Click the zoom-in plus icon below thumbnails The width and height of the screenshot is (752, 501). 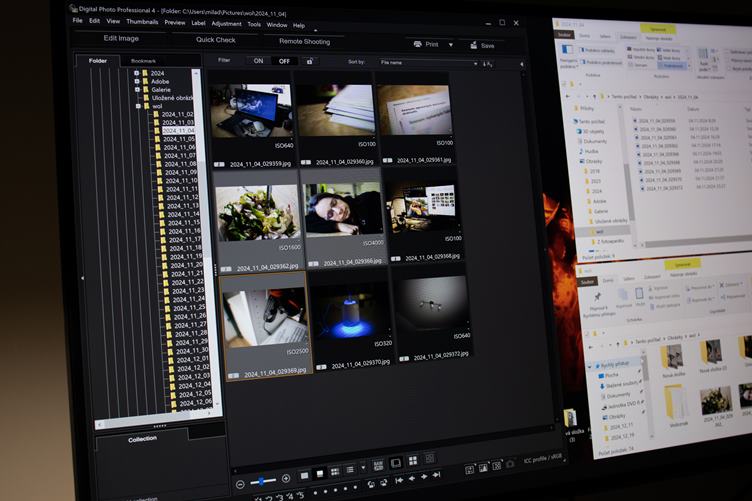tap(286, 478)
